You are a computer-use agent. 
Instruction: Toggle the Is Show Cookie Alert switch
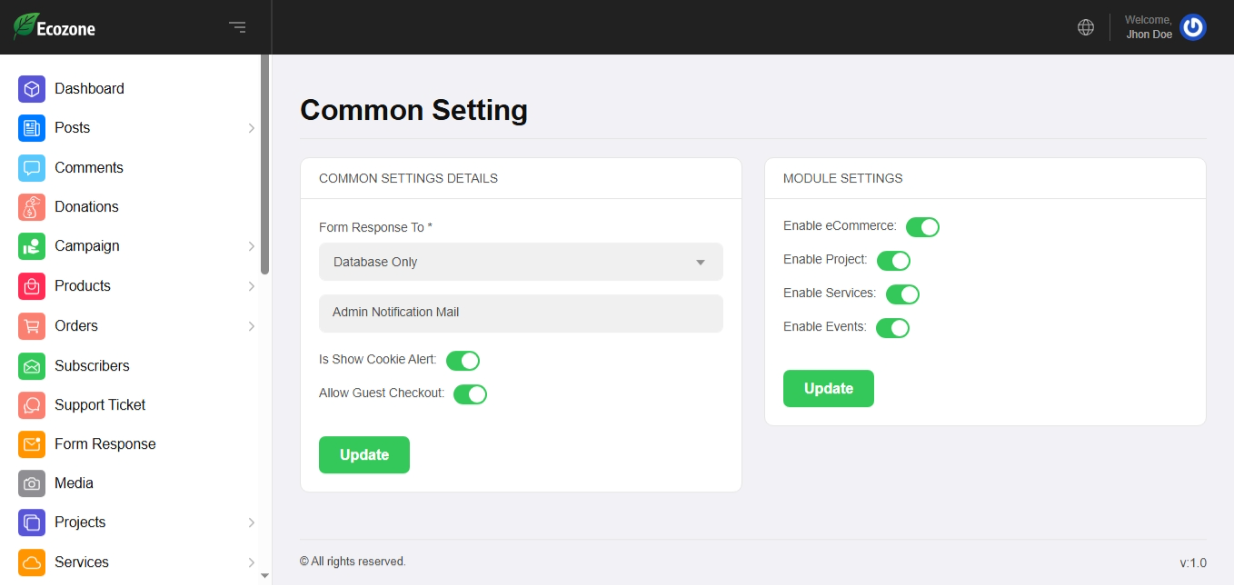tap(463, 360)
